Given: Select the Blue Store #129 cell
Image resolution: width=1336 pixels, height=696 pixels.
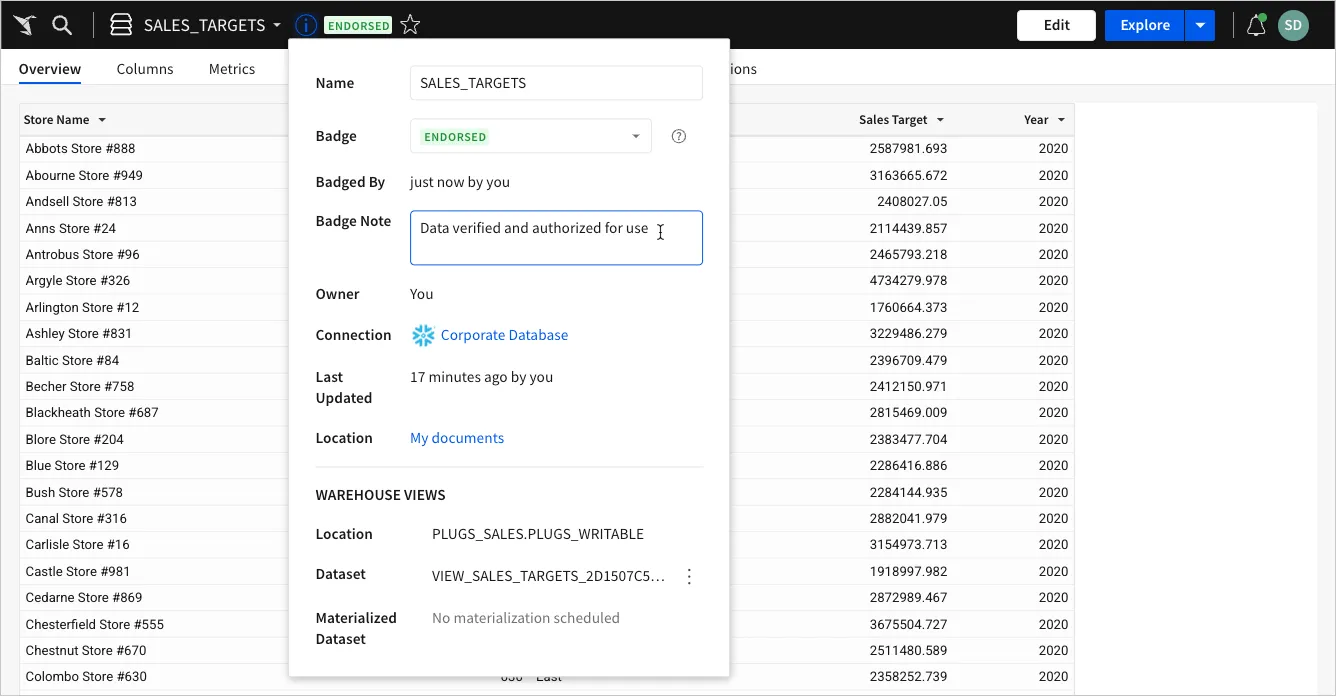Looking at the screenshot, I should point(72,465).
